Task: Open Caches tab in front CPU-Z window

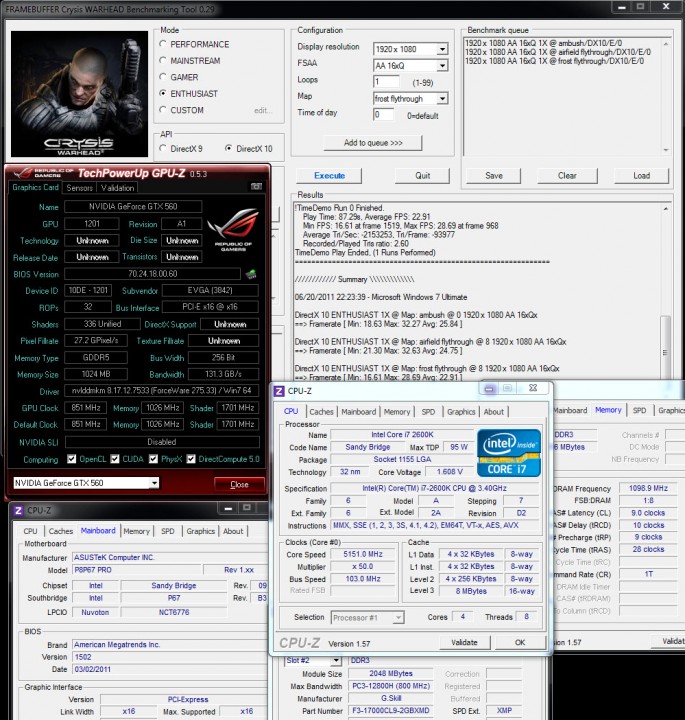Action: (321, 412)
